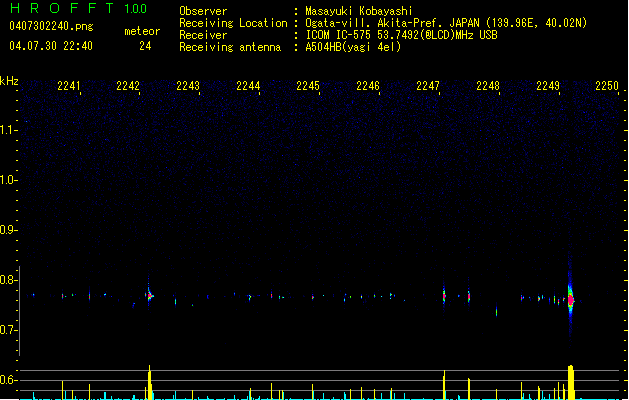
Task: Click the receiver text ICOM IC-575 53.7492
Action: (401, 35)
